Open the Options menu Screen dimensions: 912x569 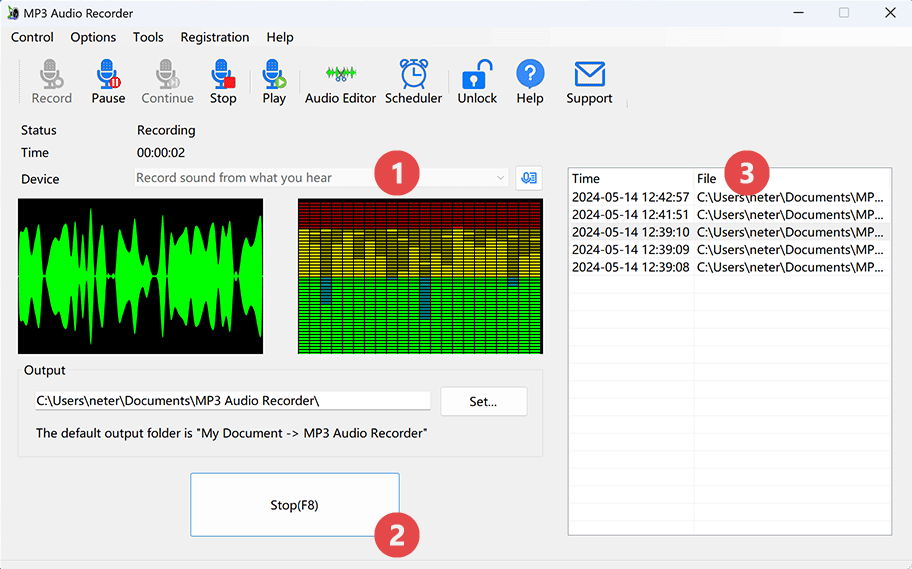93,37
